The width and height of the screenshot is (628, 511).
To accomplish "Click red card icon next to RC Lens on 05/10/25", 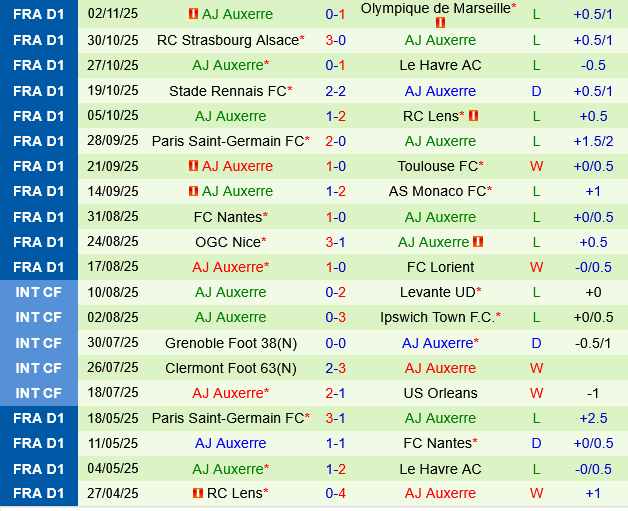I will tap(473, 116).
